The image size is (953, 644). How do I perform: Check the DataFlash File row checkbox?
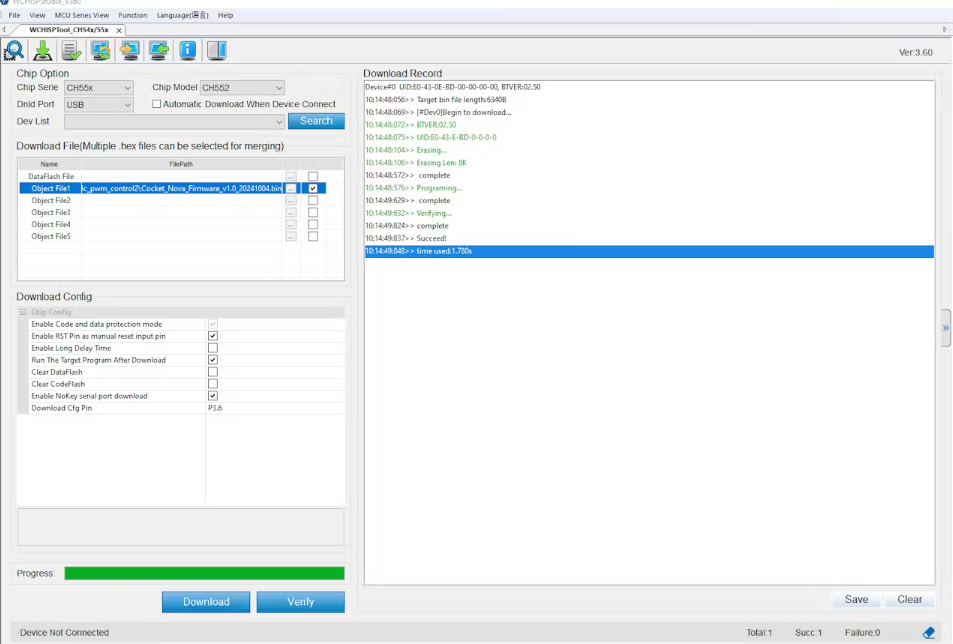(313, 176)
